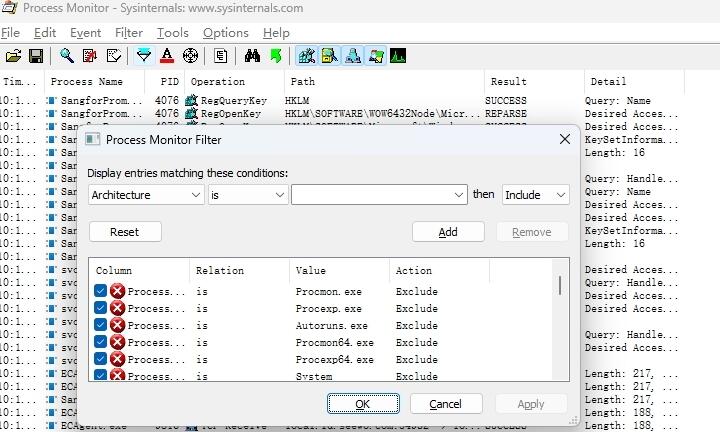Click the red X icon on Procmon.exe row
The image size is (720, 432).
(118, 291)
